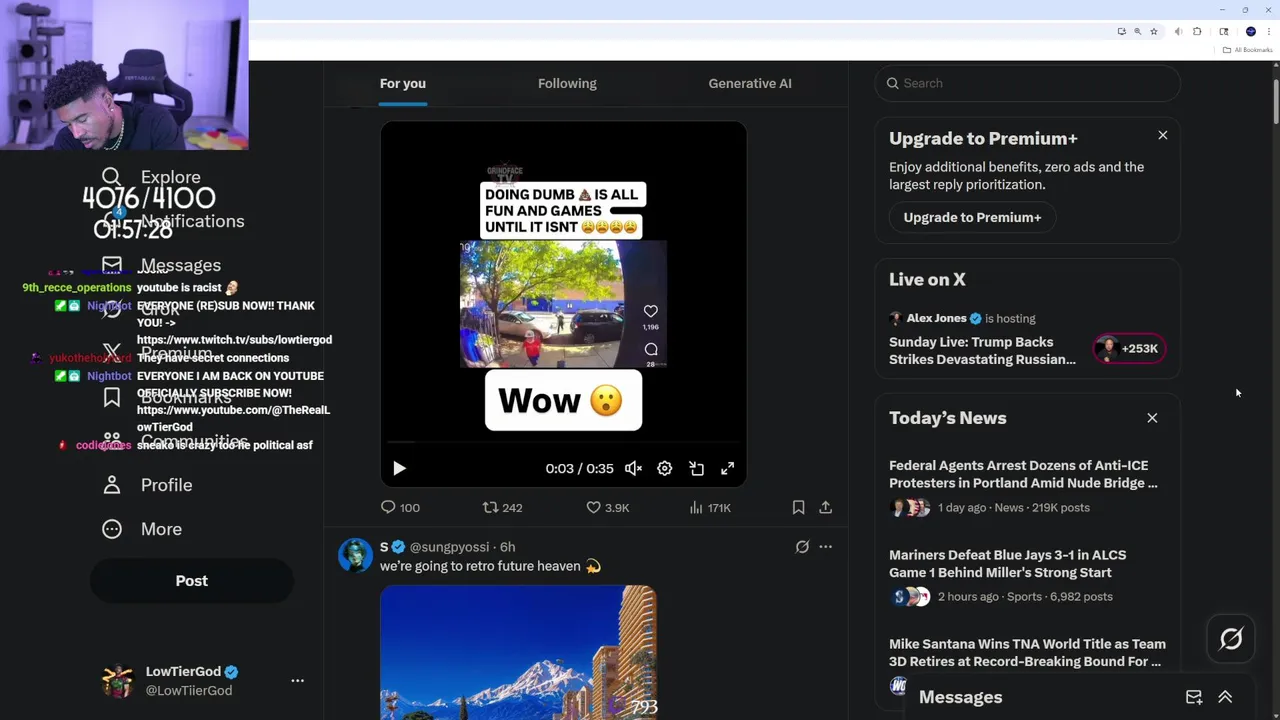This screenshot has width=1280, height=720.
Task: Open Mike Santana Wins TNA news story
Action: pyautogui.click(x=1027, y=653)
